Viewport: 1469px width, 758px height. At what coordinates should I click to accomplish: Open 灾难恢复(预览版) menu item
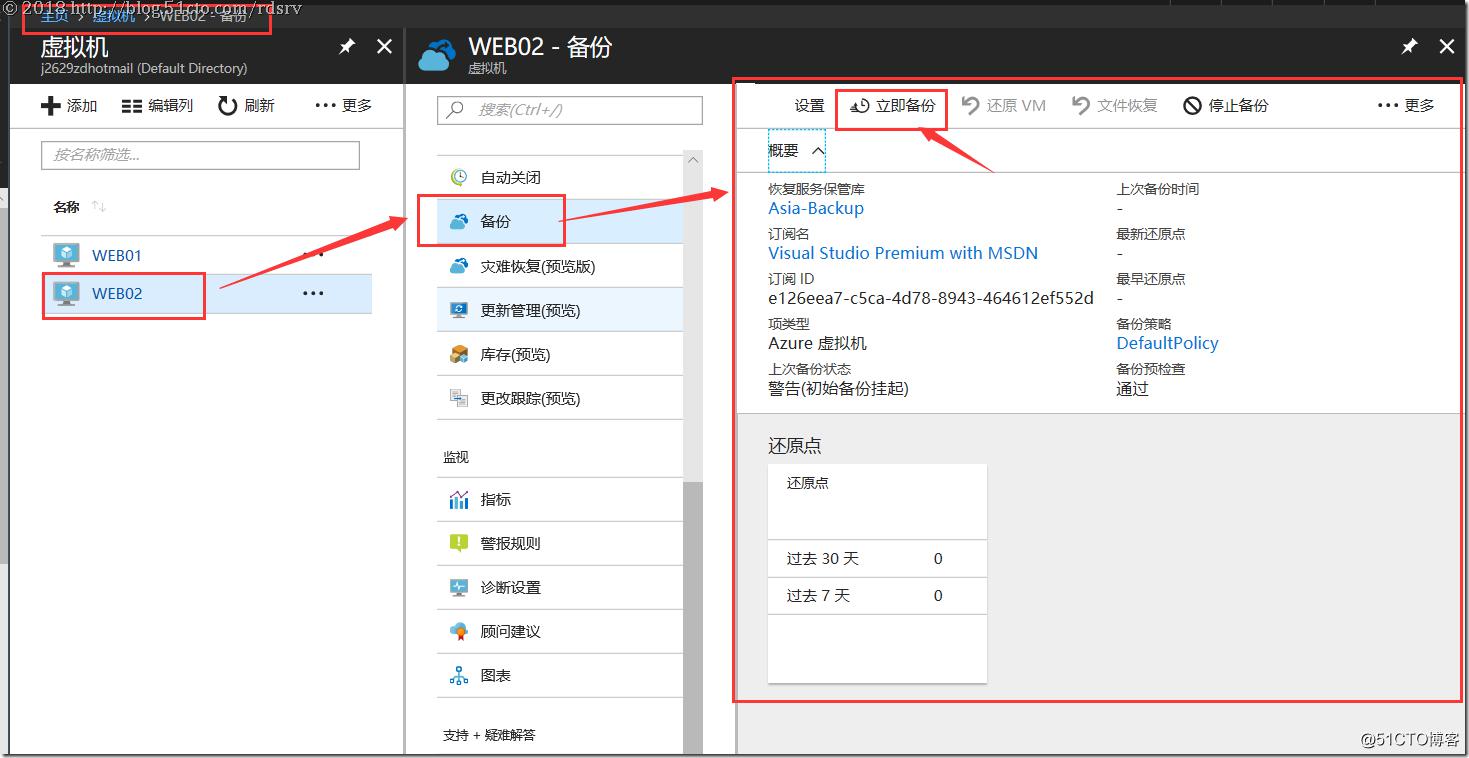[x=560, y=266]
